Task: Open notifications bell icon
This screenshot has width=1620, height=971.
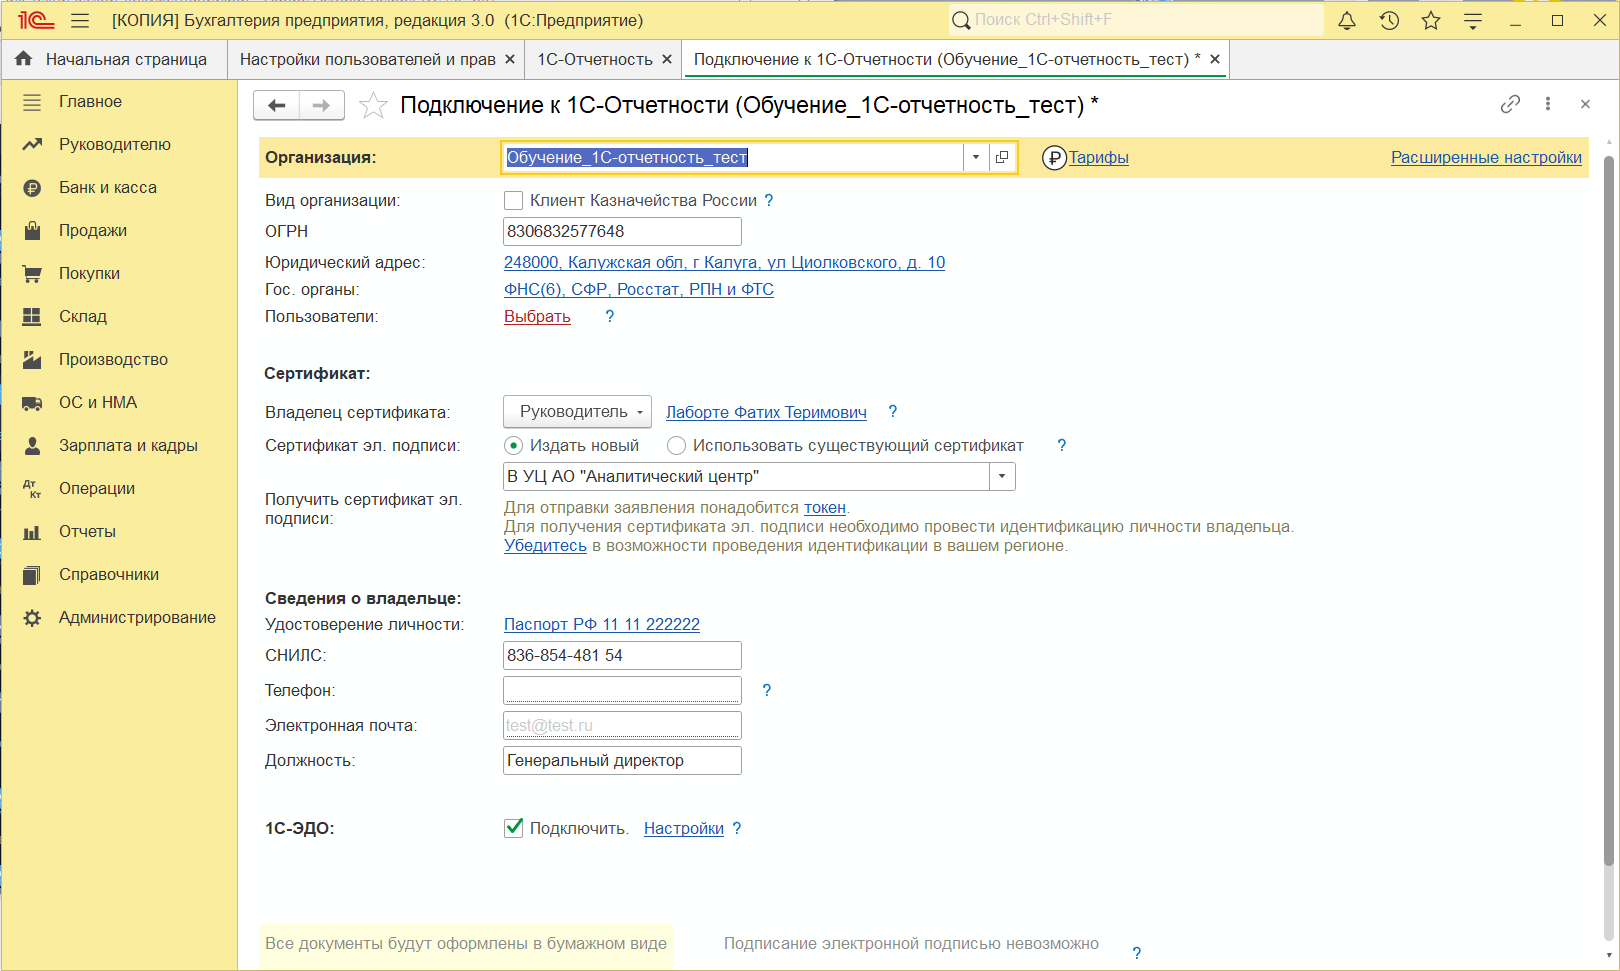Action: [x=1347, y=20]
